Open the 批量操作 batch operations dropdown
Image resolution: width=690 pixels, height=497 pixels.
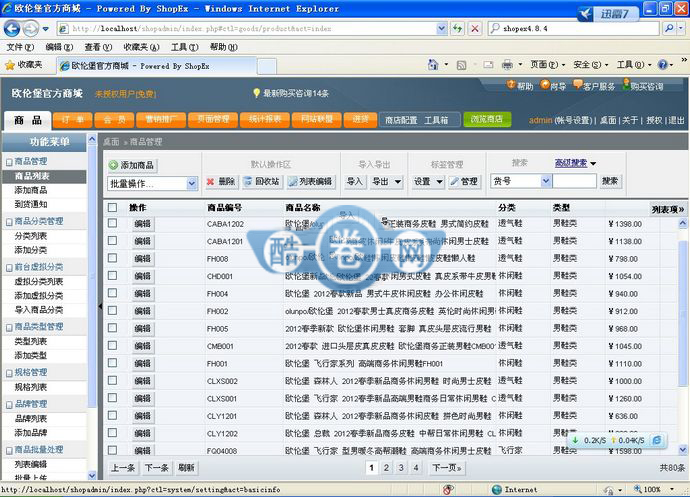pos(152,184)
